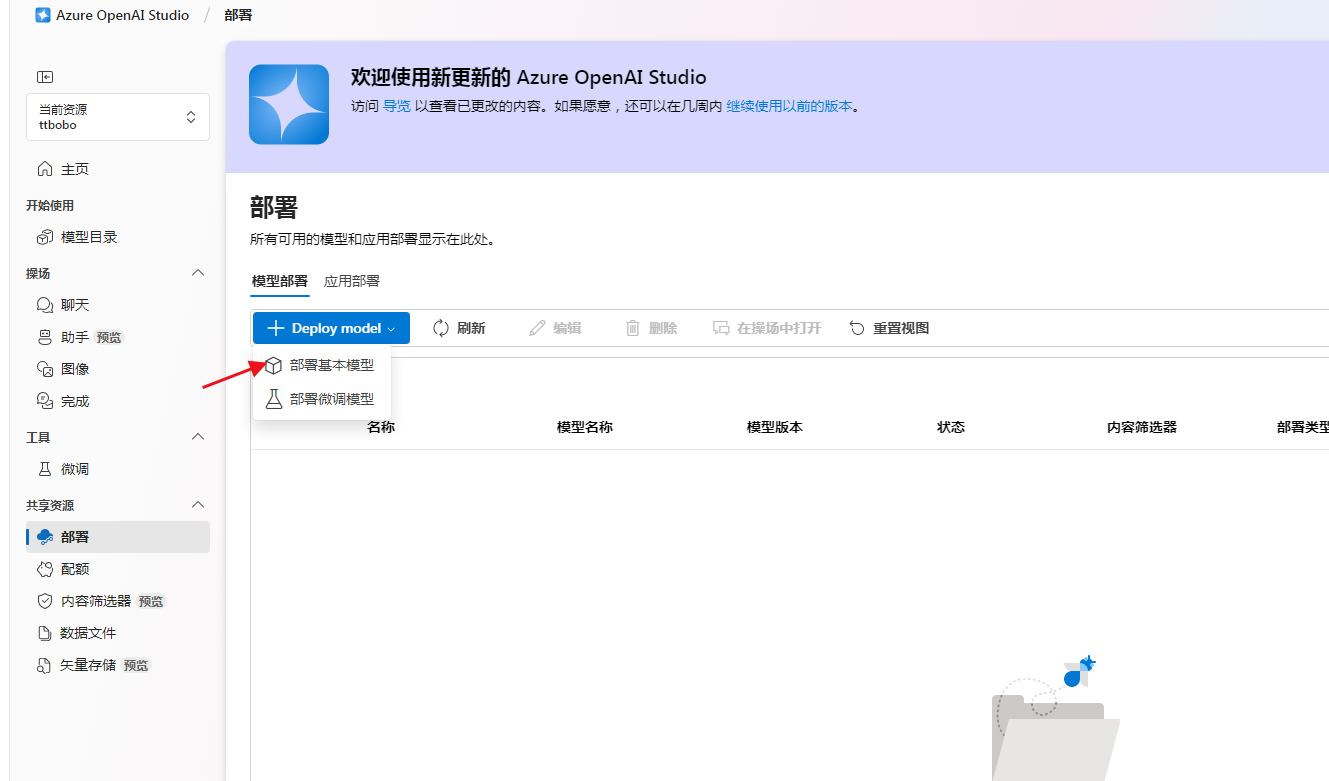
Task: Click the 删除 button label
Action: pyautogui.click(x=663, y=328)
